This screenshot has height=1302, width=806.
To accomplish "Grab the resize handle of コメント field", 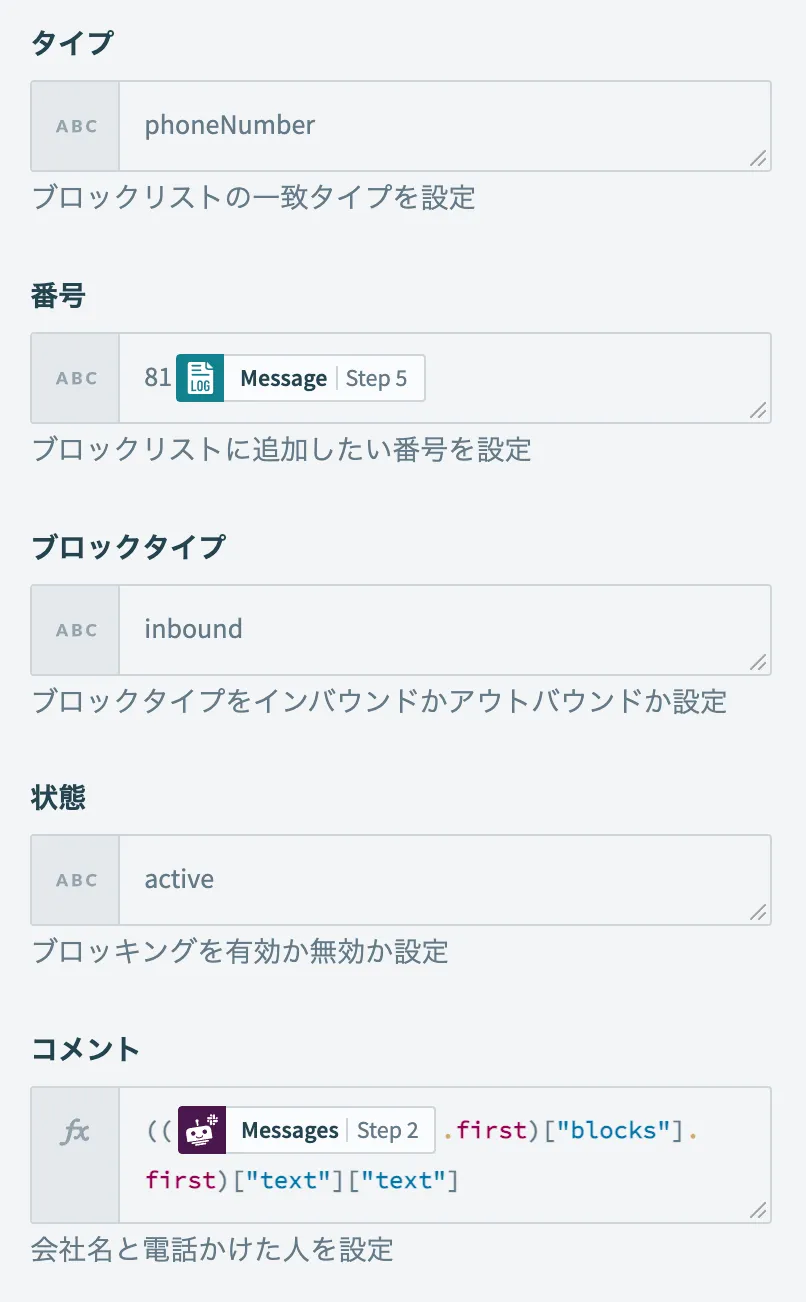I will click(x=759, y=1210).
